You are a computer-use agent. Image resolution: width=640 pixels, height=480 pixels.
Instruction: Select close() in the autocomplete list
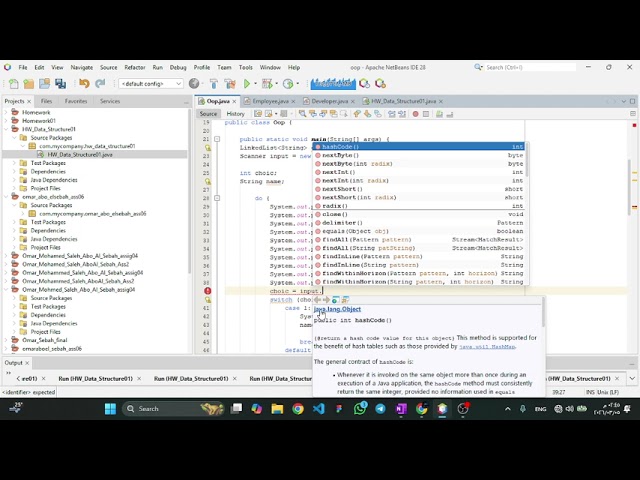pyautogui.click(x=420, y=214)
